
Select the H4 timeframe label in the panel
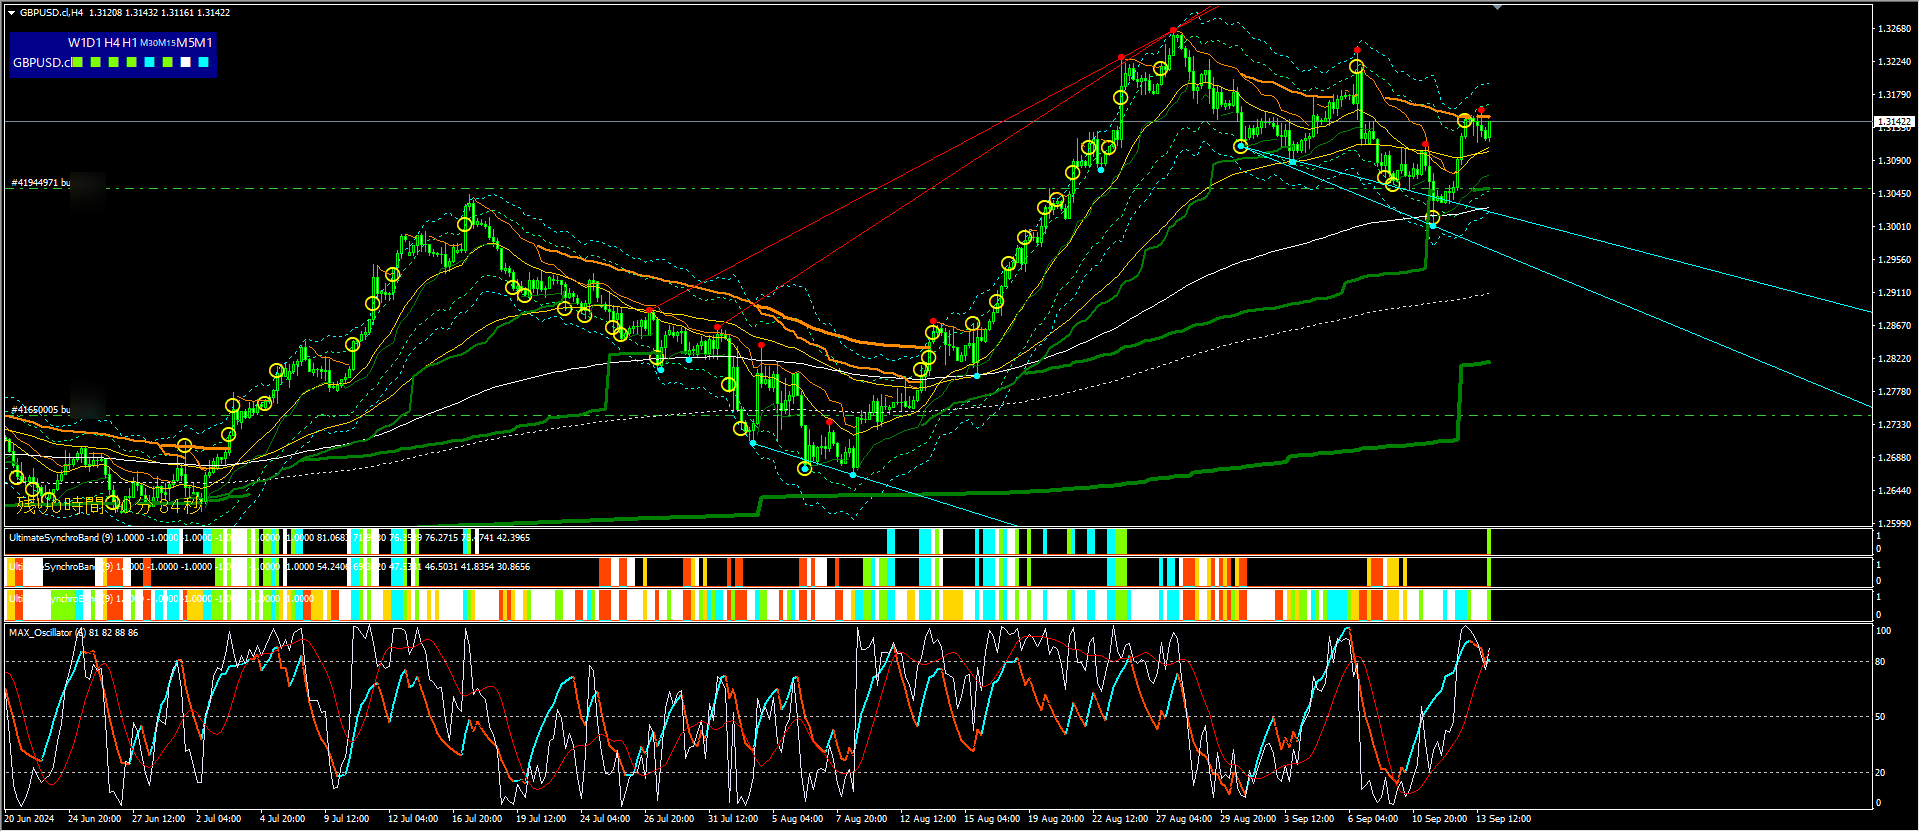(x=112, y=43)
